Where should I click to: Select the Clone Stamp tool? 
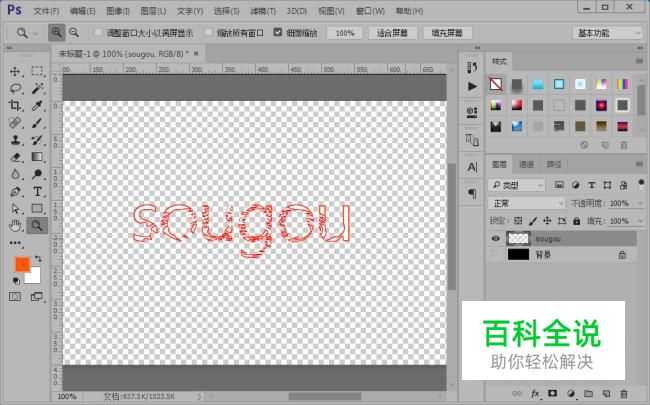coord(15,140)
